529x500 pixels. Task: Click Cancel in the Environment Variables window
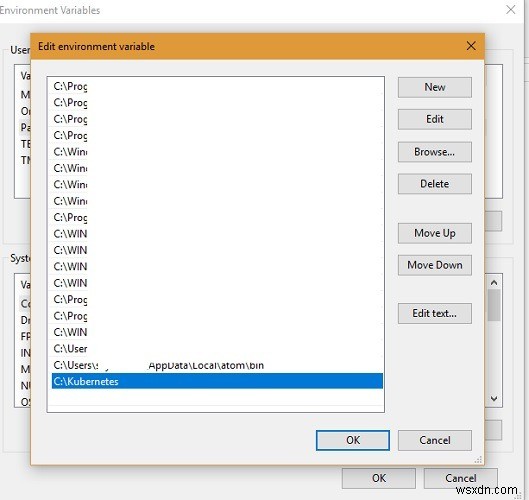click(461, 478)
